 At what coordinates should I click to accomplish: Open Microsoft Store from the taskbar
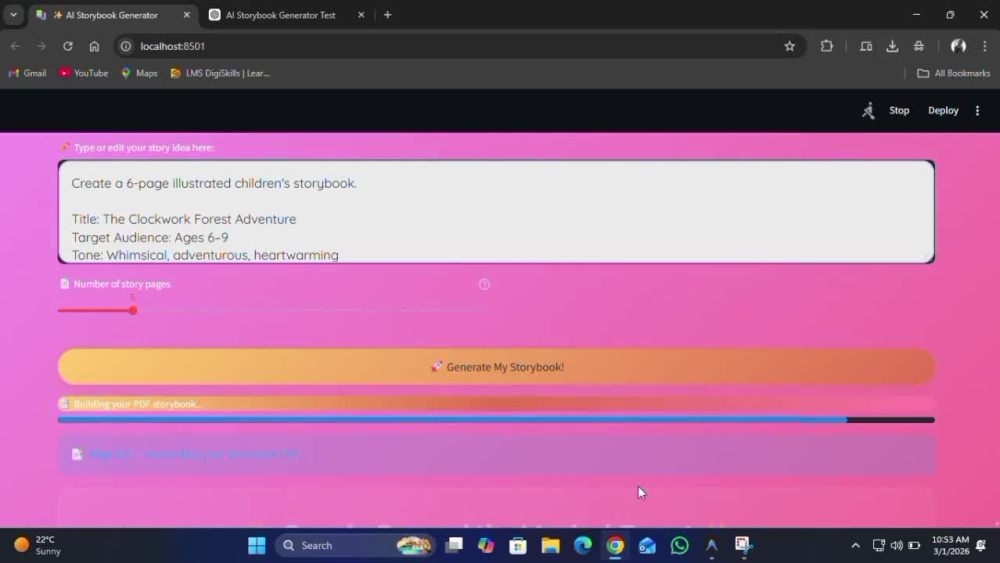coord(518,545)
